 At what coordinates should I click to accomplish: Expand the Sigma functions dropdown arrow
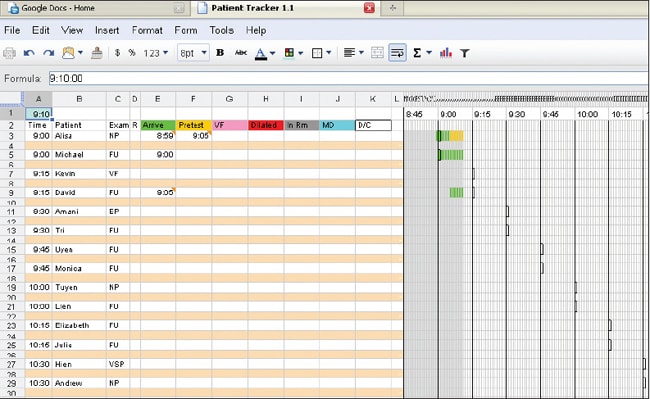pos(429,53)
